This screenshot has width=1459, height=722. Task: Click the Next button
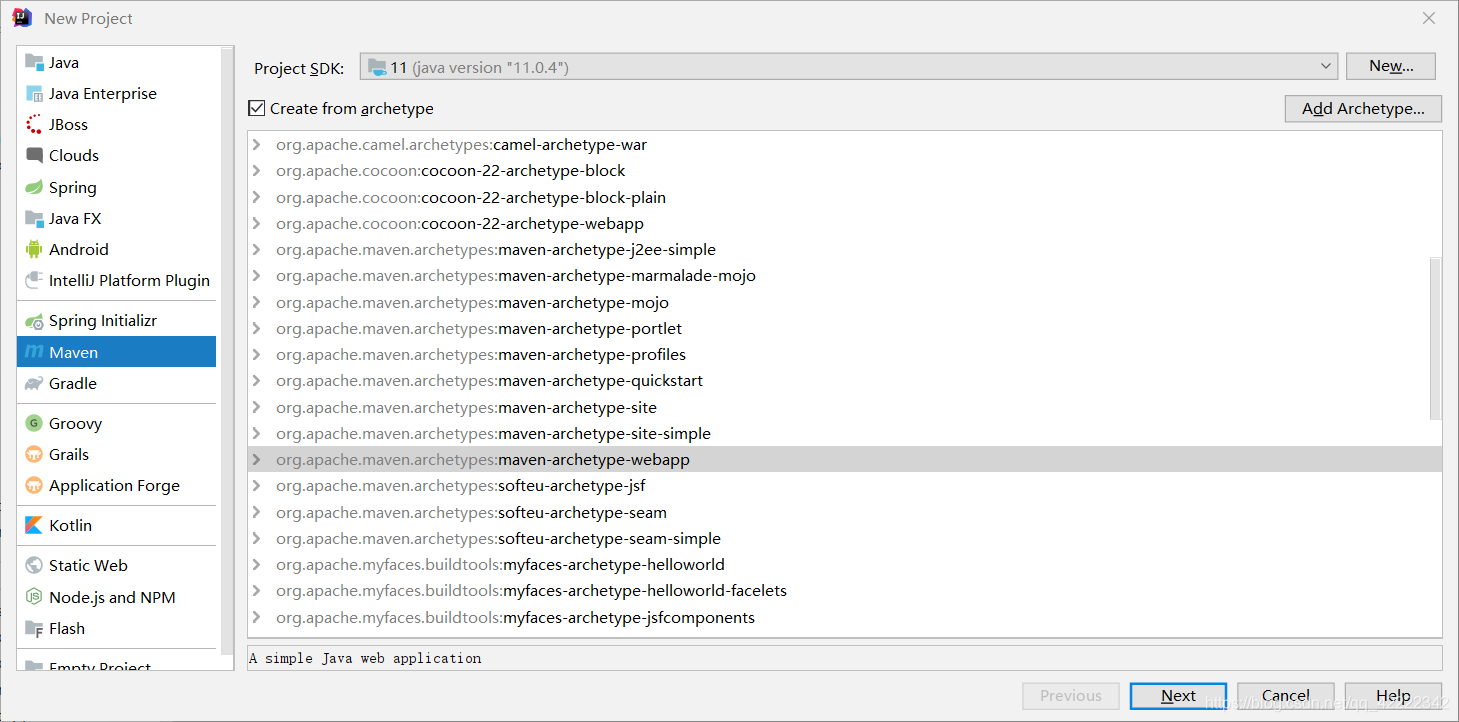1178,696
